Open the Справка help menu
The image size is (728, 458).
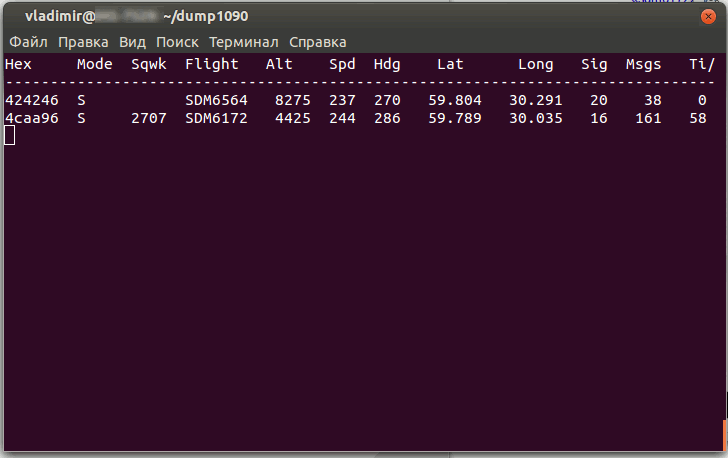tap(318, 42)
